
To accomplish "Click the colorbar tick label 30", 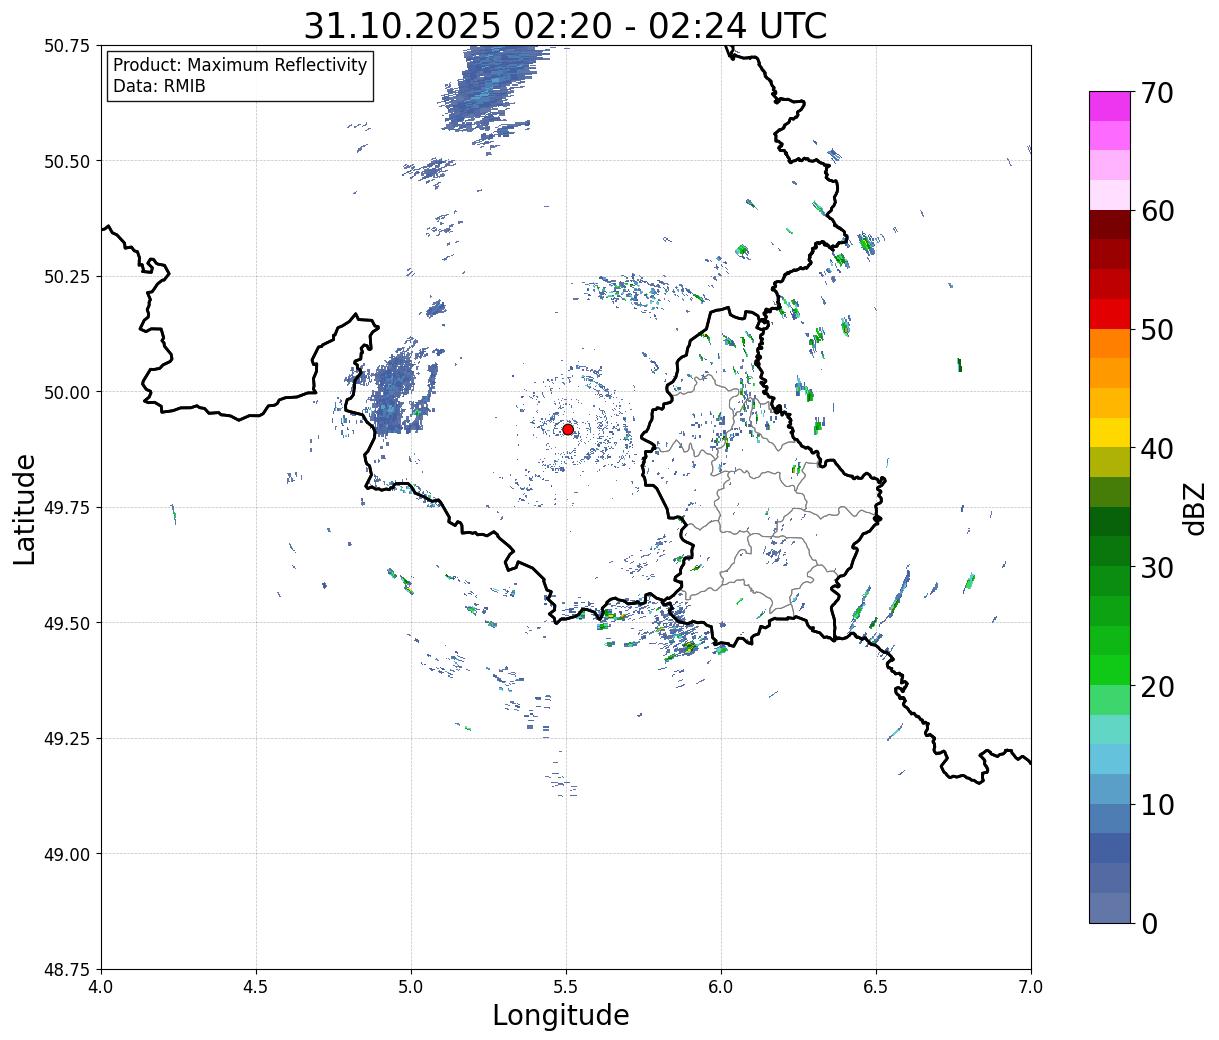I will tap(1157, 567).
